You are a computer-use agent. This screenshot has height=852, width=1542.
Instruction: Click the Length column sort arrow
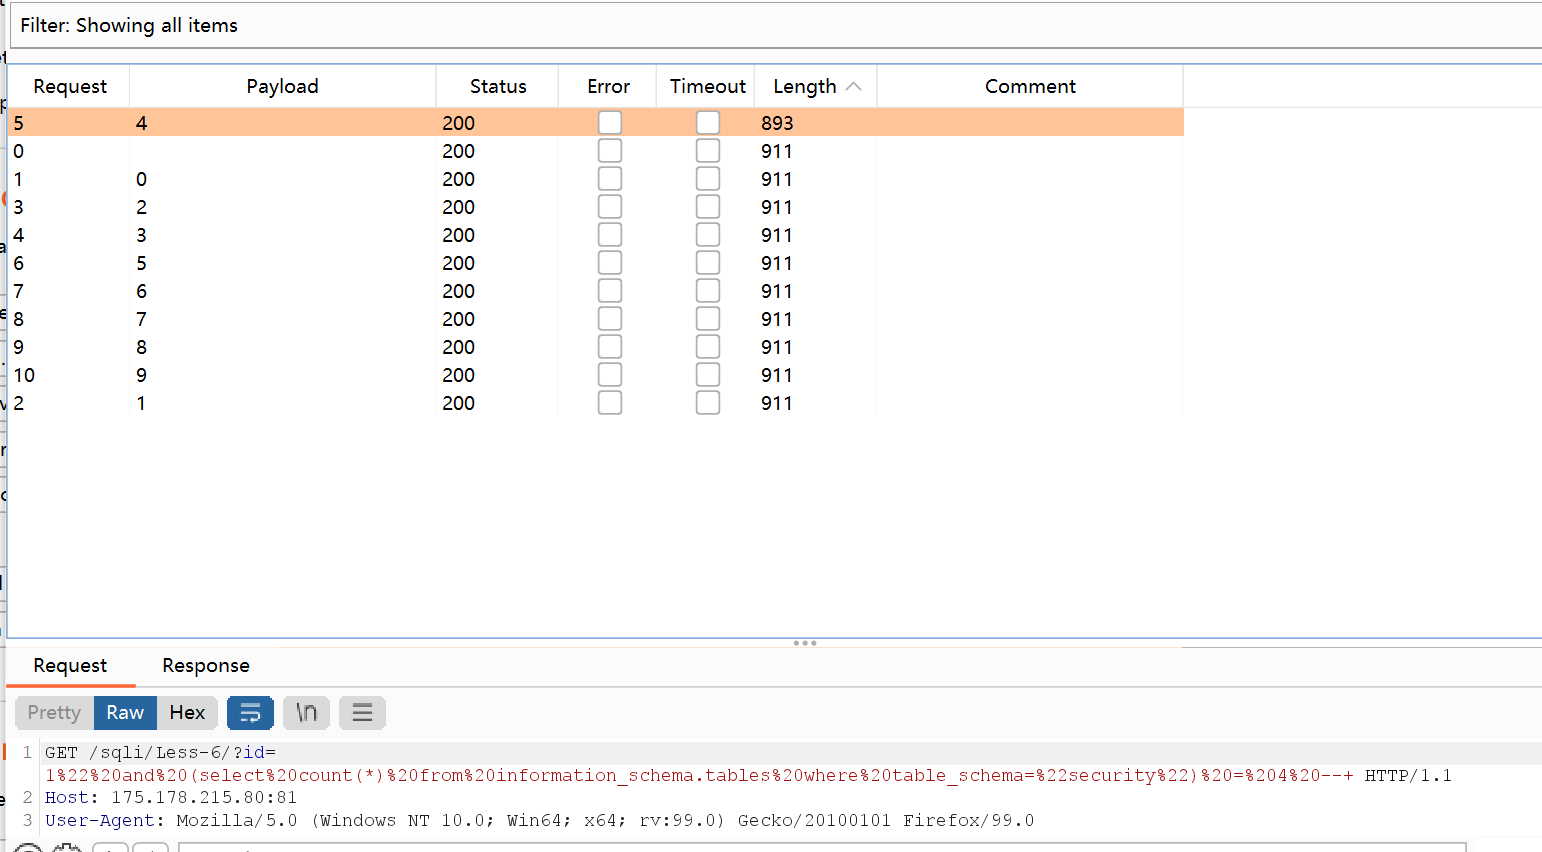pyautogui.click(x=853, y=87)
